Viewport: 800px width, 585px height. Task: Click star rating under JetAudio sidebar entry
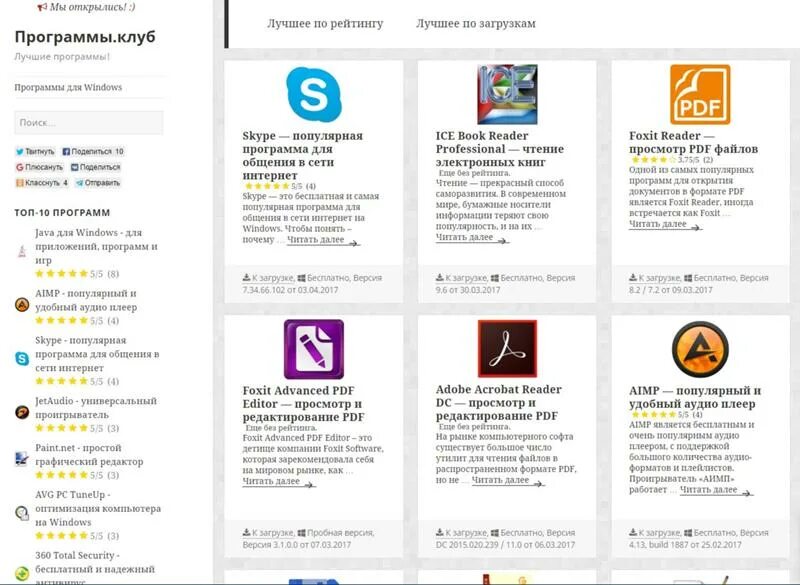tap(62, 428)
